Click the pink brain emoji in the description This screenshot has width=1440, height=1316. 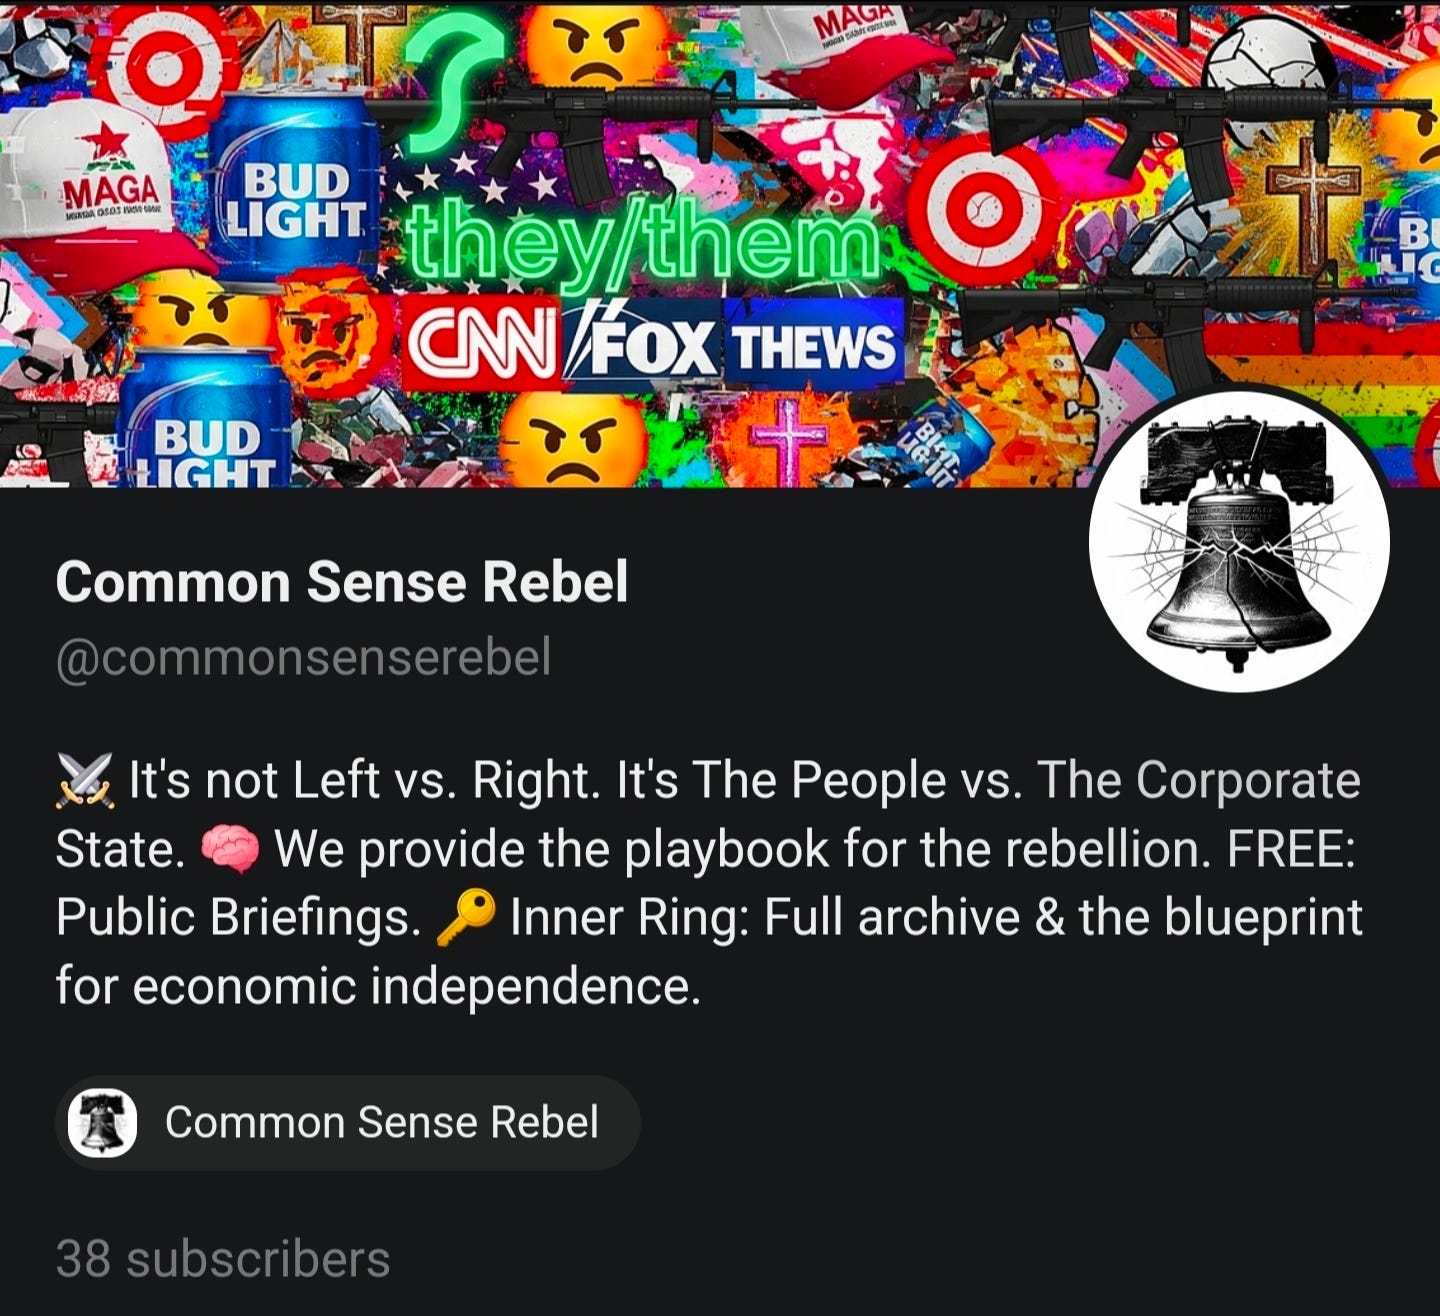pyautogui.click(x=230, y=850)
